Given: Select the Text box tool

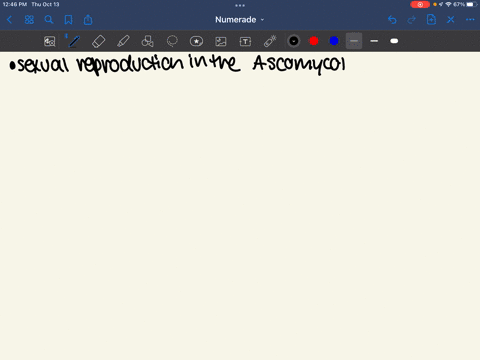Looking at the screenshot, I should pyautogui.click(x=245, y=41).
